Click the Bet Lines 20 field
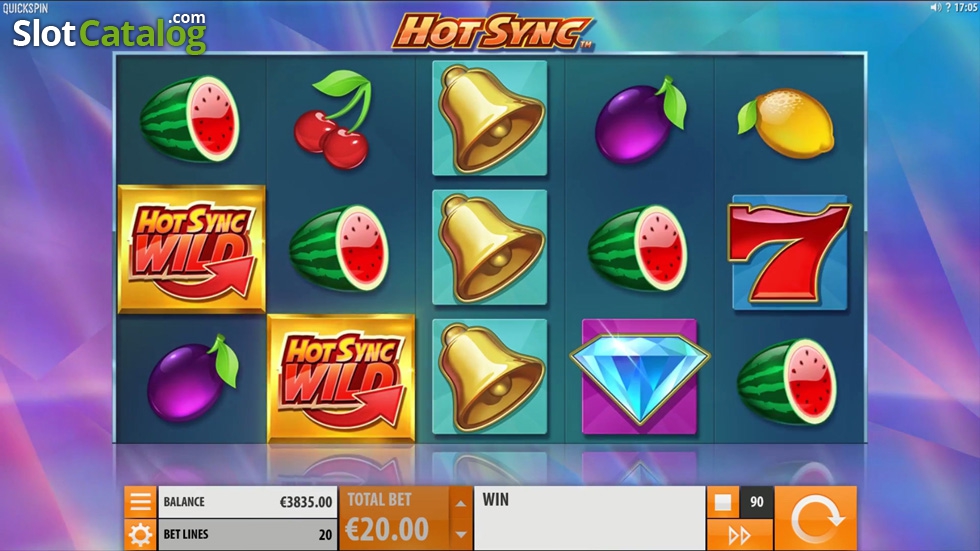The image size is (980, 551). click(x=248, y=535)
